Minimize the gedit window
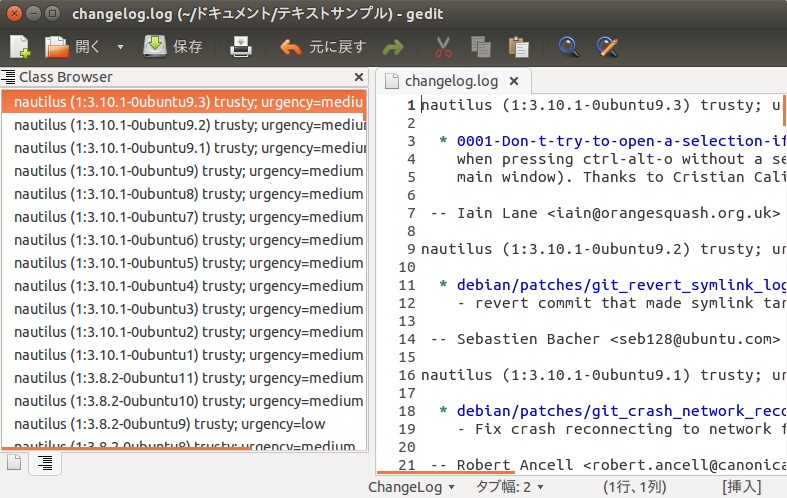The image size is (787, 498). [33, 14]
